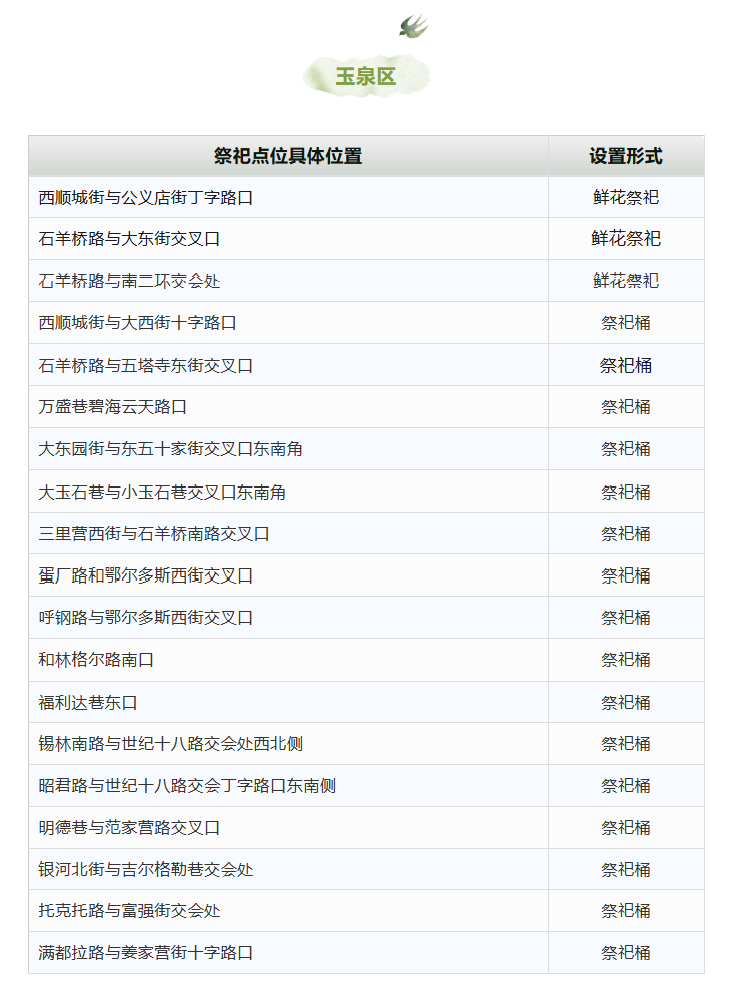Select 西顺城街与大西街十字路口 entry
Screen dimensions: 736x1006
137,323
